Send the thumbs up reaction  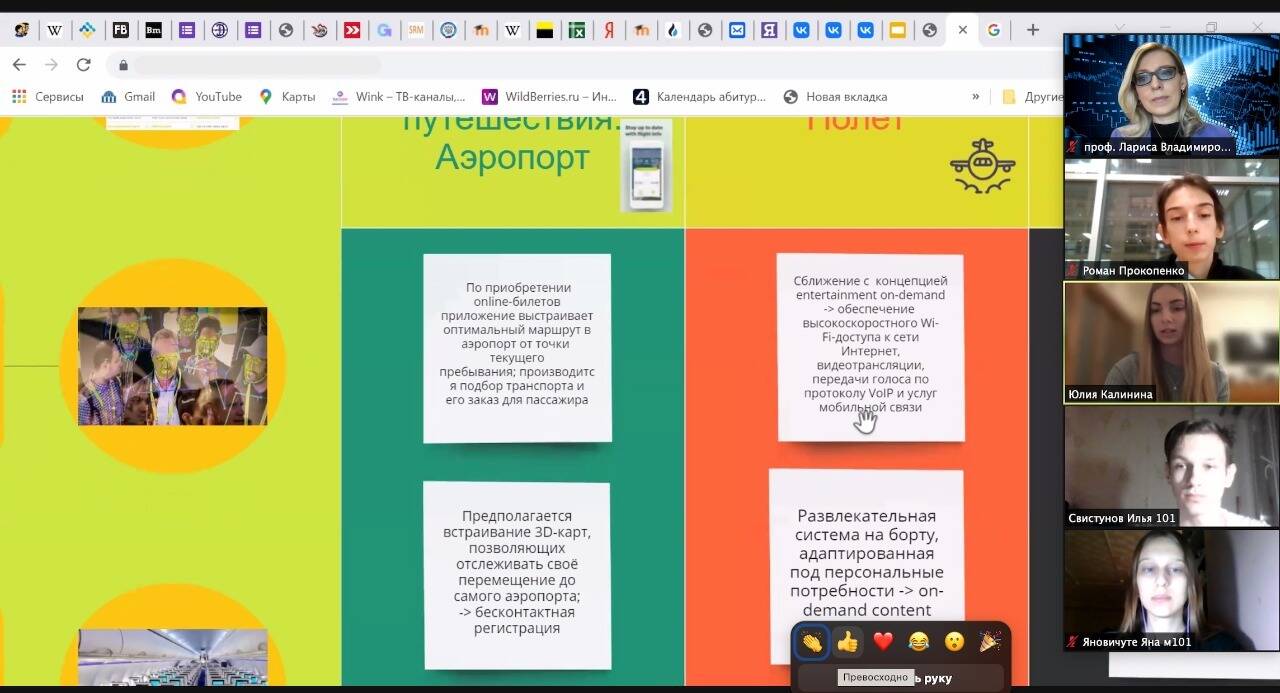click(x=848, y=642)
